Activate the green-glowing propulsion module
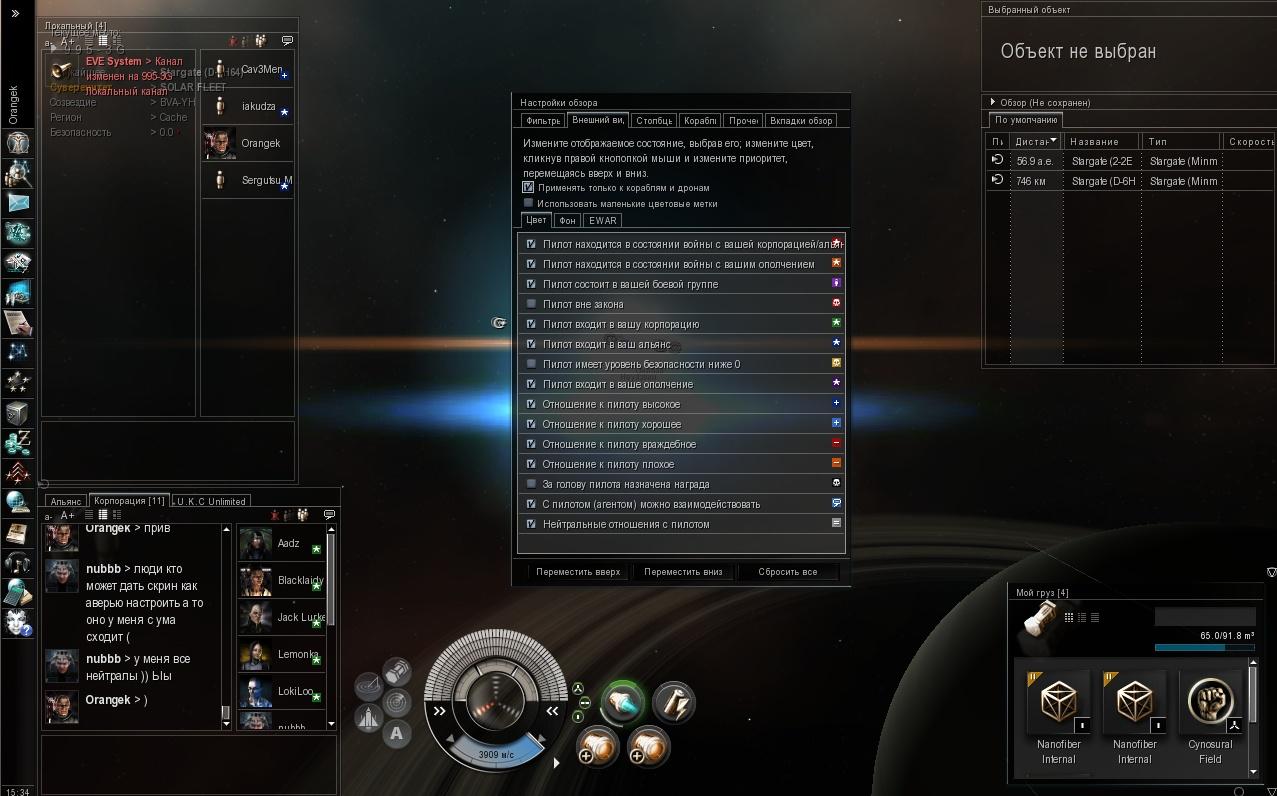Screen dimensions: 1277x796 (622, 703)
